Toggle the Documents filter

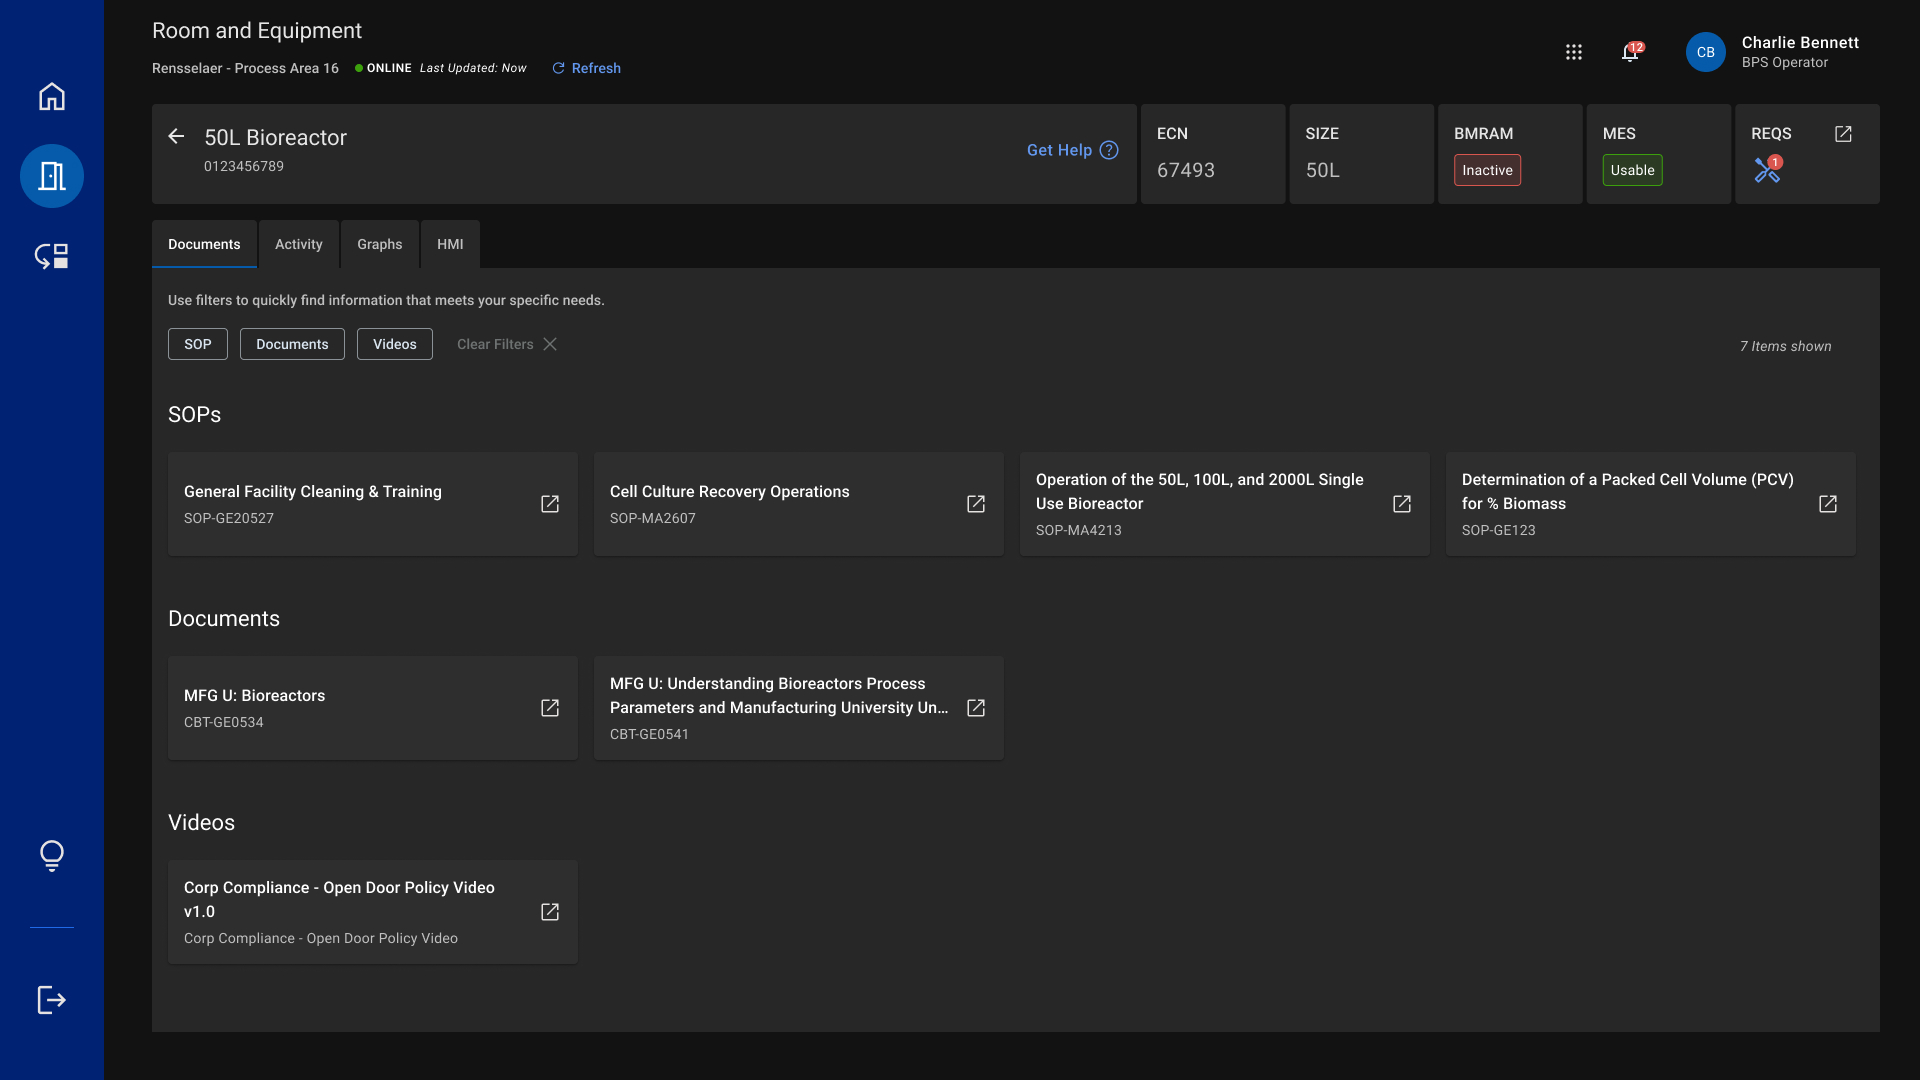pos(292,344)
